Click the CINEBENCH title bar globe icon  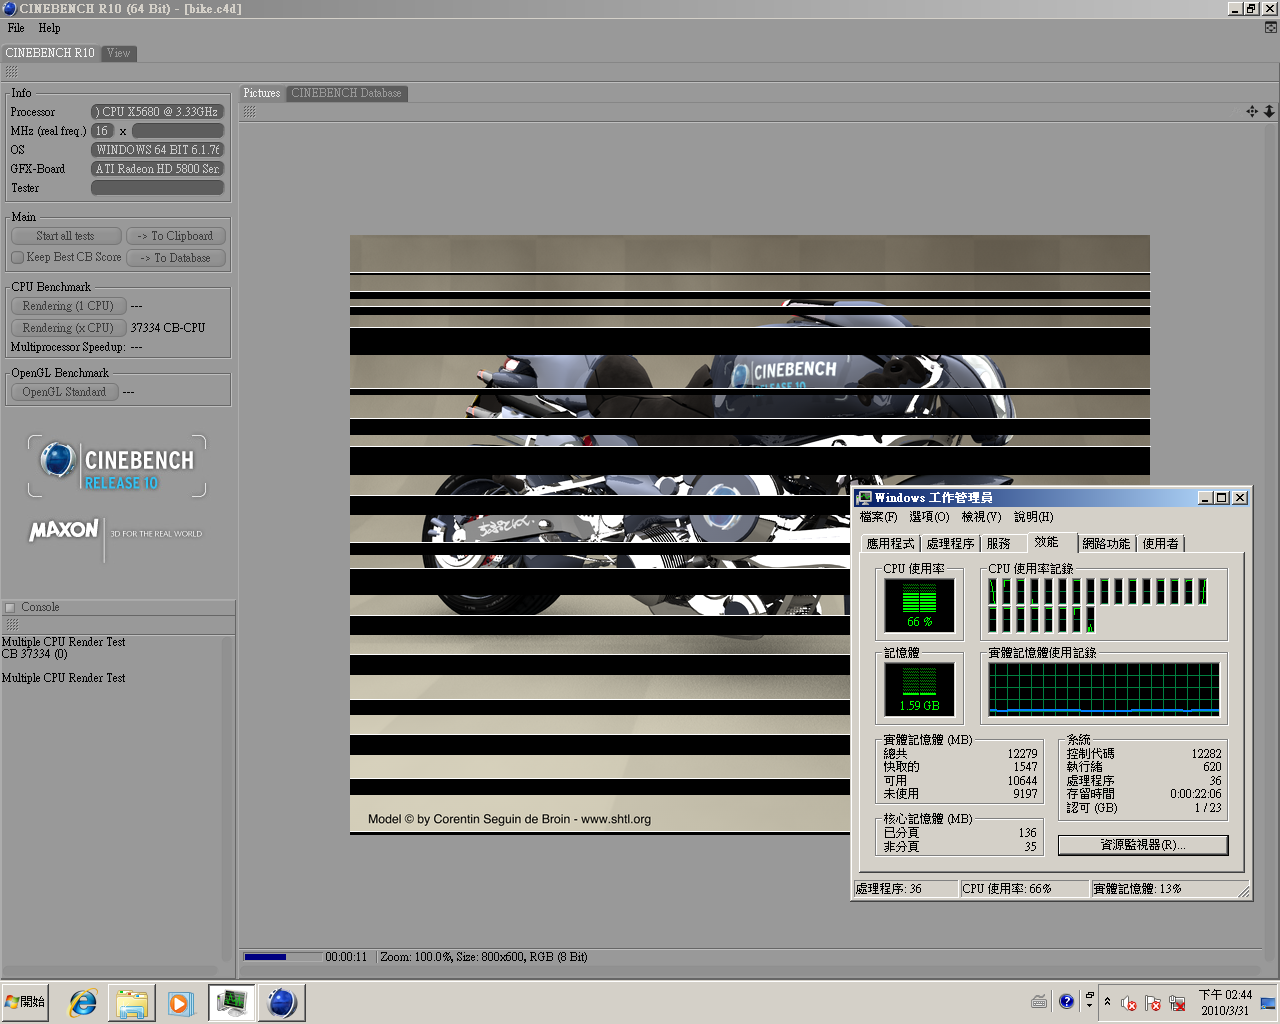click(9, 8)
